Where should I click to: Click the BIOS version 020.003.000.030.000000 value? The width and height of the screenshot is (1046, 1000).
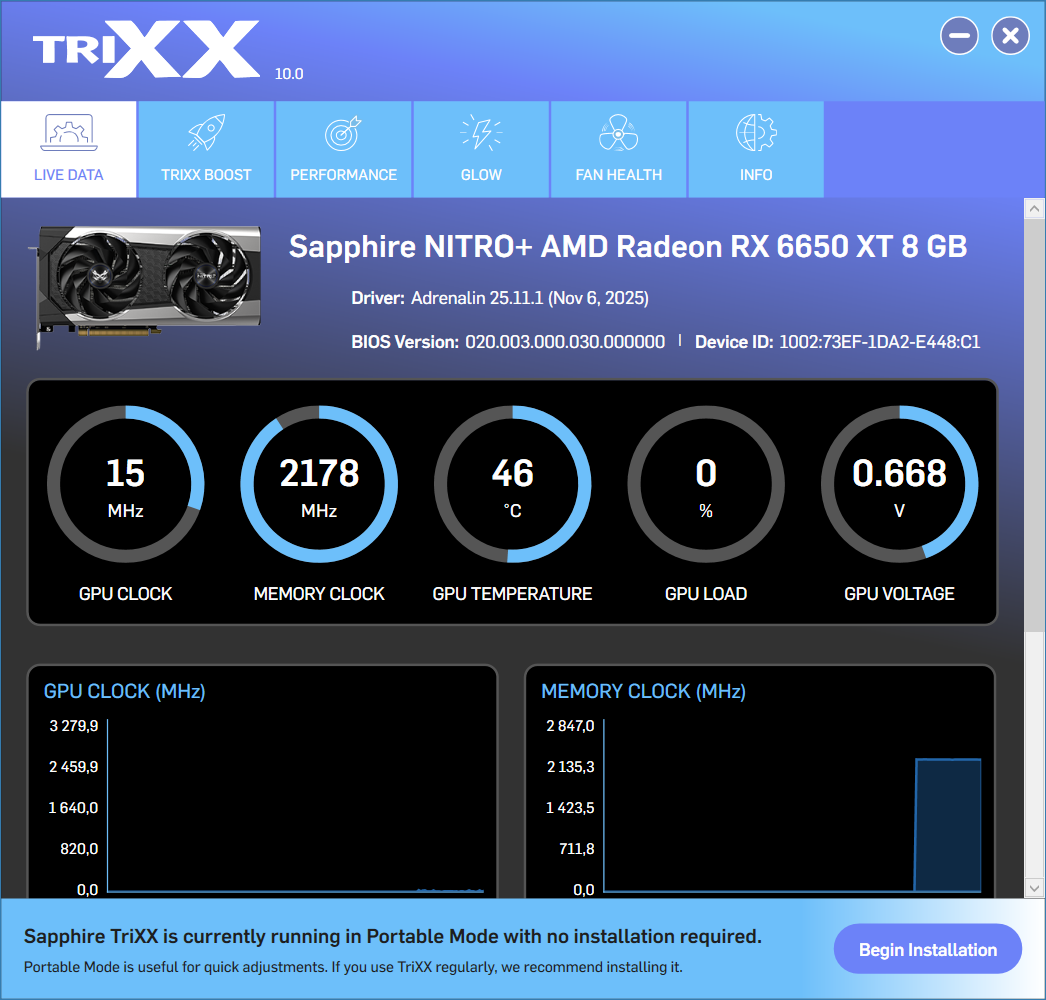[565, 342]
